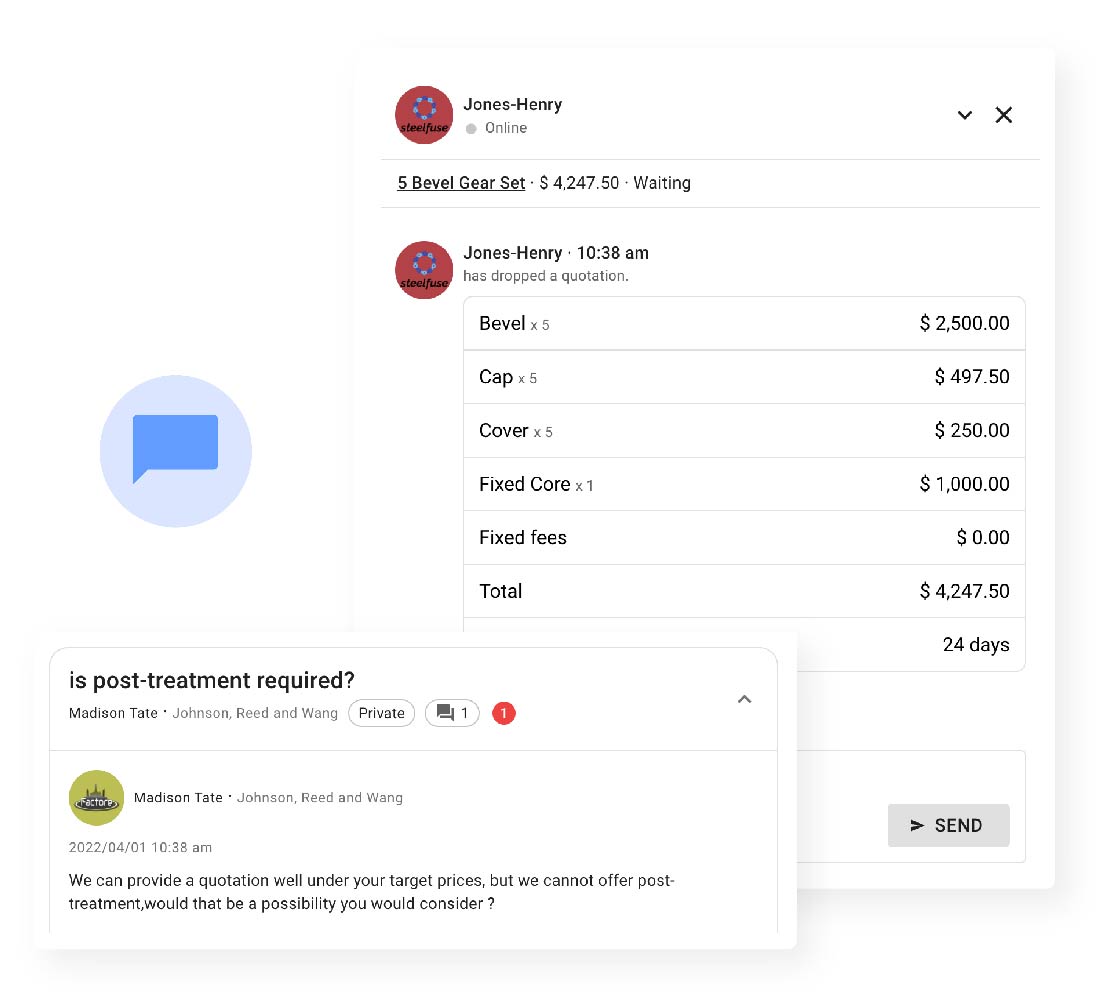
Task: Click the 'is post-treatment required?' title
Action: 211,680
